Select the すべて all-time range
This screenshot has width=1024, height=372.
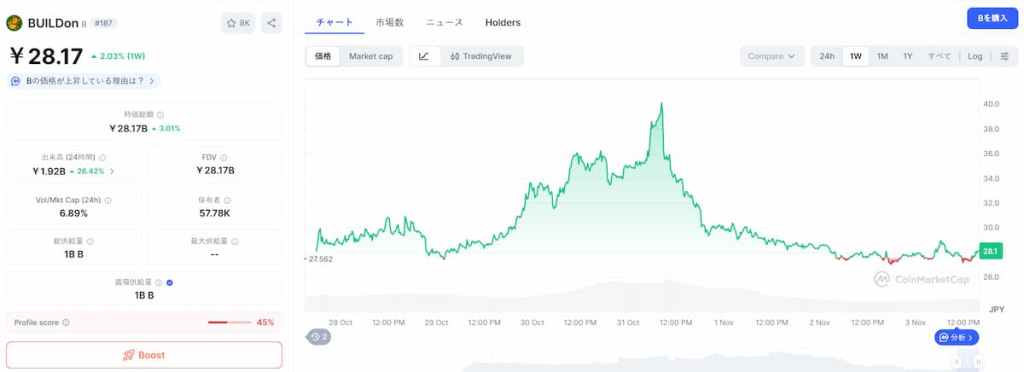939,56
